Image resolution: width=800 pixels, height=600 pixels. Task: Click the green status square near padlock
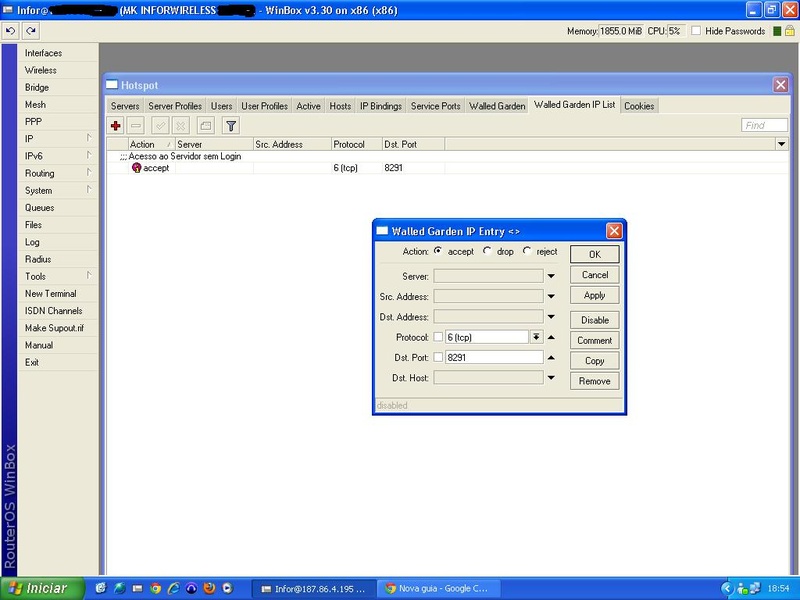[x=777, y=31]
